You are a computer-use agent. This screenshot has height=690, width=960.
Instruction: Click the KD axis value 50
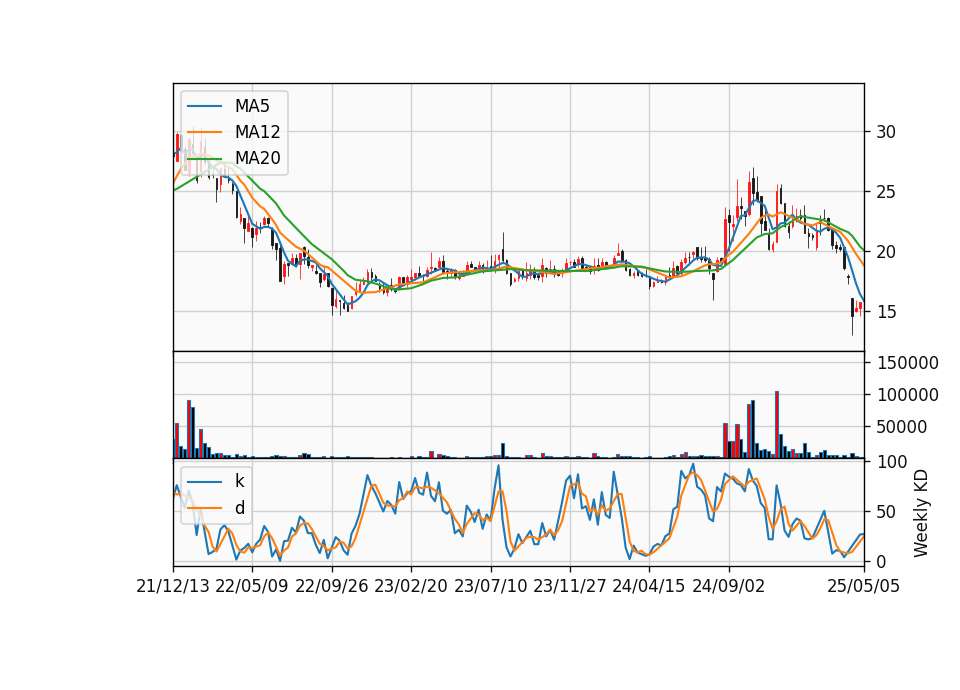click(x=886, y=511)
